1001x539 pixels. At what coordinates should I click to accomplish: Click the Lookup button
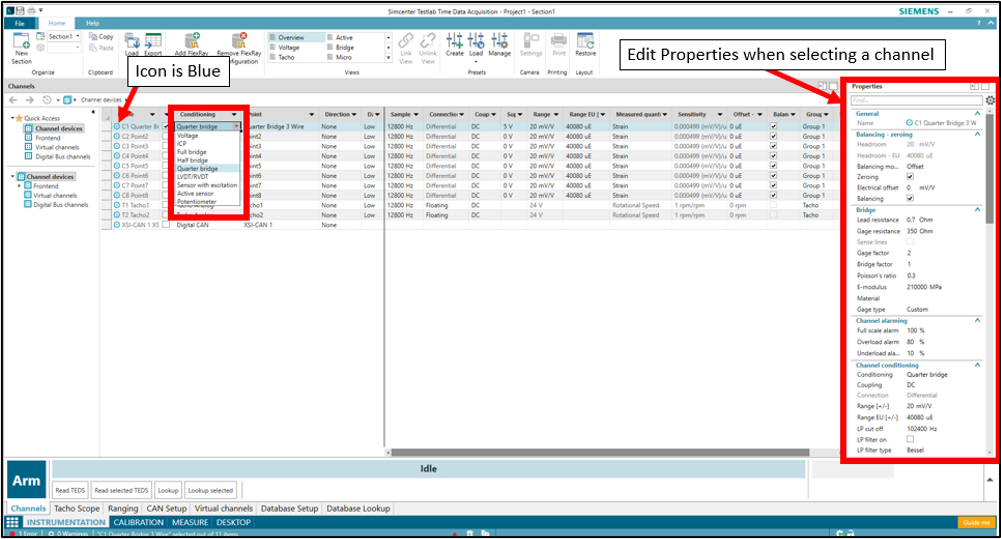click(x=168, y=490)
